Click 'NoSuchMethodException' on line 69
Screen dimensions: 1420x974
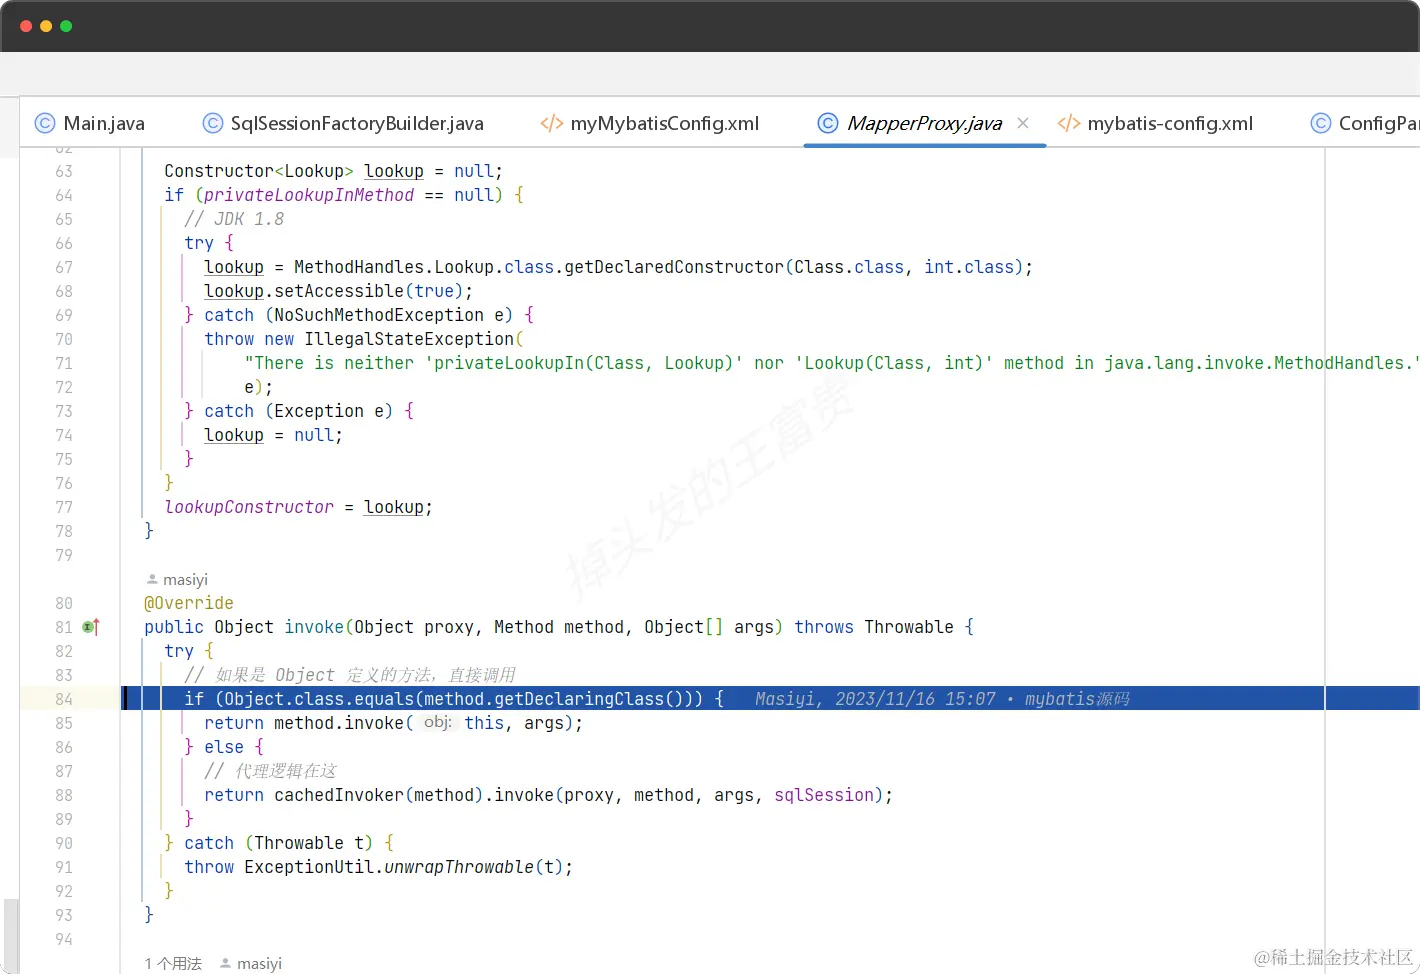tap(379, 315)
